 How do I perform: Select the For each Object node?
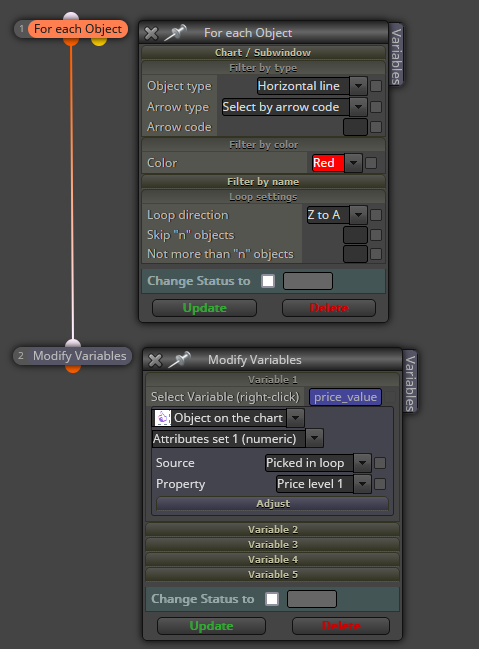(x=77, y=29)
